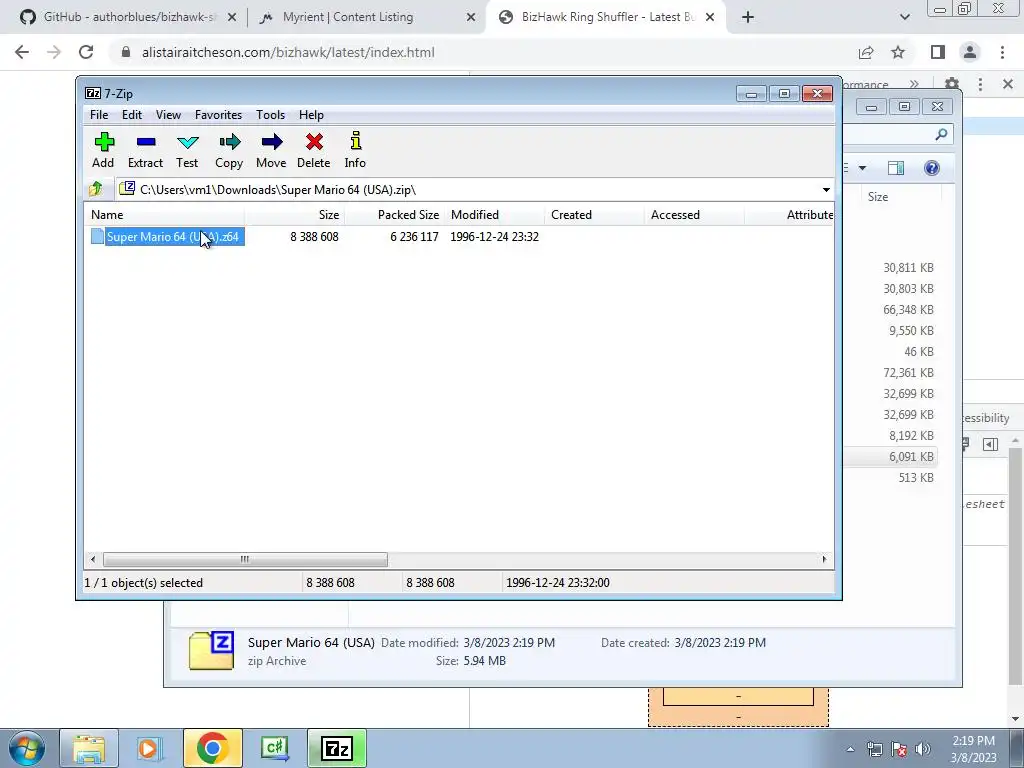The image size is (1024, 768).
Task: Reload the current page
Action: coord(86,52)
